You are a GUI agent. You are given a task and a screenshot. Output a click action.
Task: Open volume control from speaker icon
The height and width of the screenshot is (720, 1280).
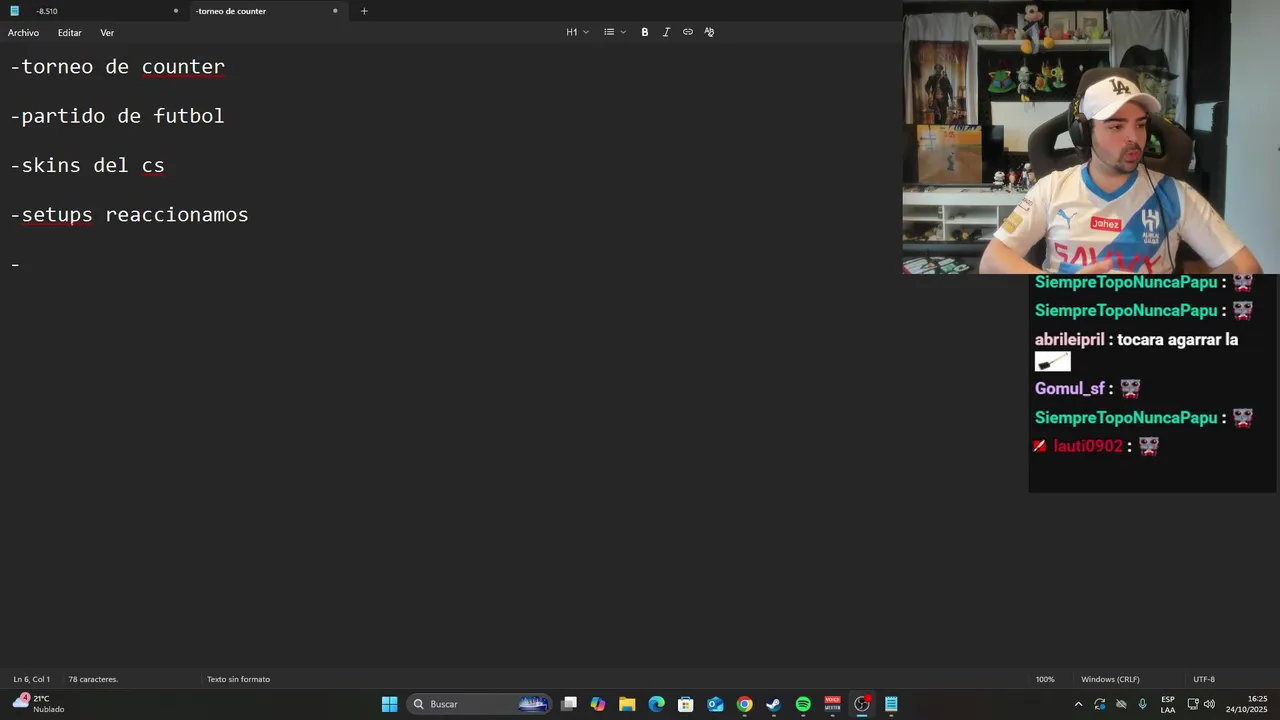coord(1209,704)
